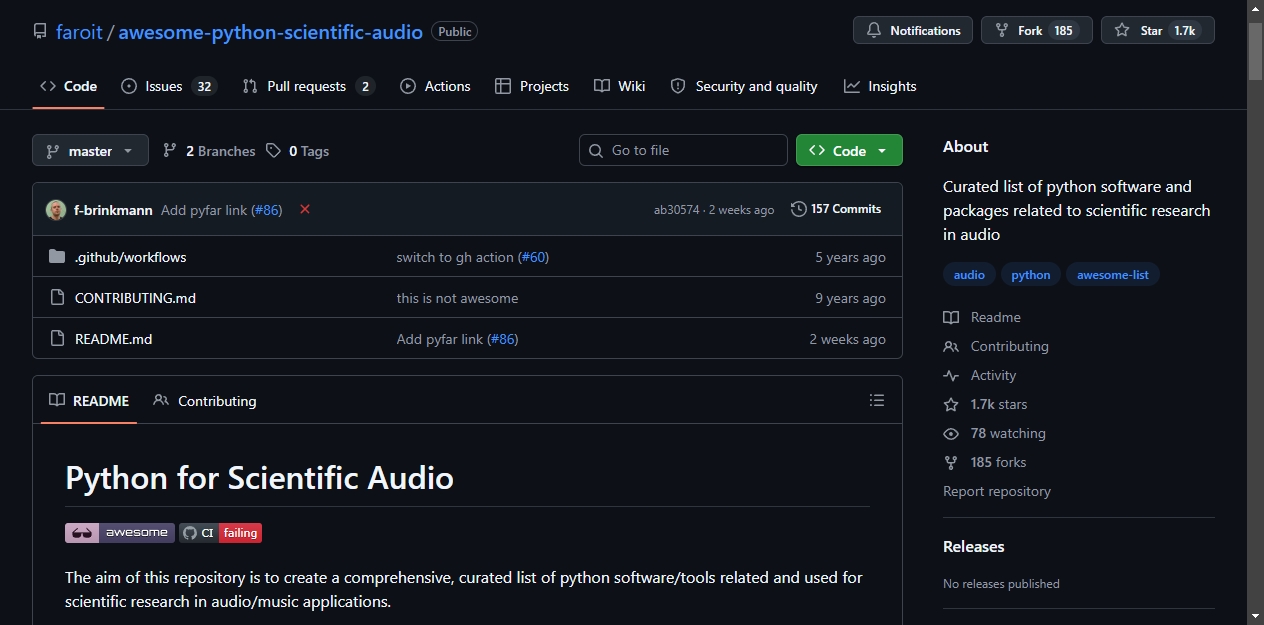Screen dimensions: 1264x625
Task: Open the faroit owner link
Action: pos(79,31)
